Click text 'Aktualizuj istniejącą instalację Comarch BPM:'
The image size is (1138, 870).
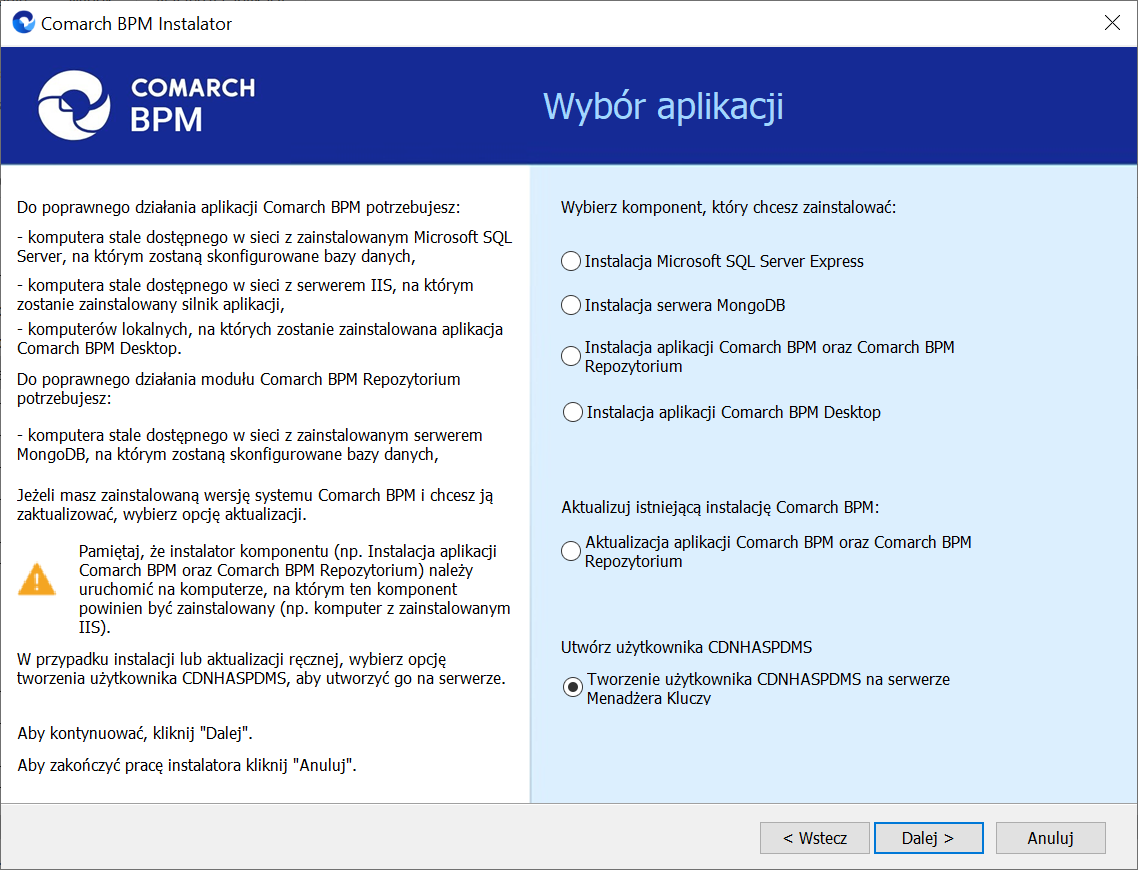click(x=720, y=507)
